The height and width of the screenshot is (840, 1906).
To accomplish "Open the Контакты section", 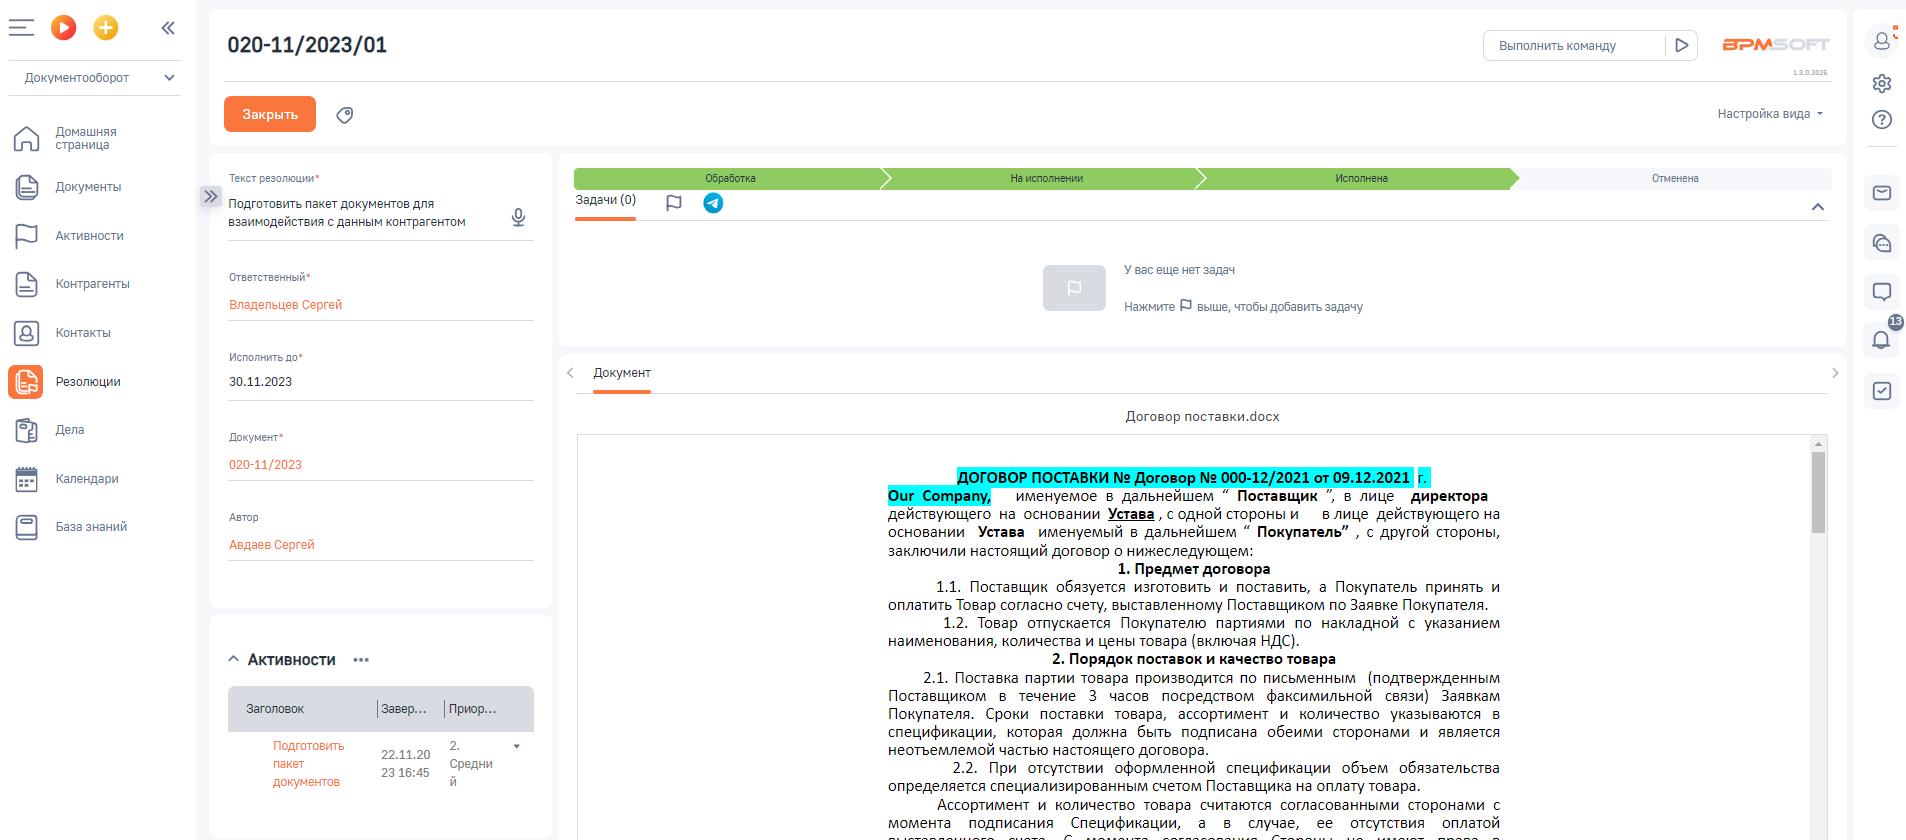I will 83,333.
